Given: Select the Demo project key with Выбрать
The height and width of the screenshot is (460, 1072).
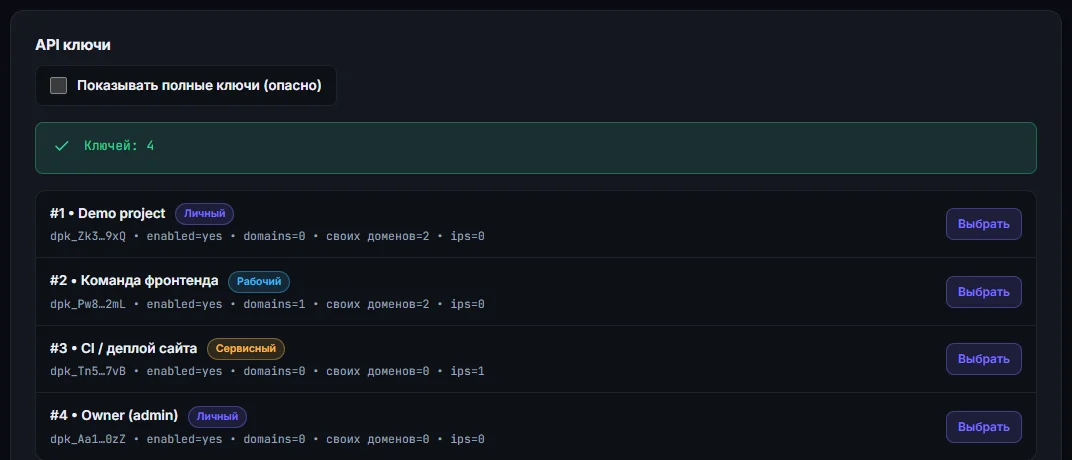Looking at the screenshot, I should 983,224.
